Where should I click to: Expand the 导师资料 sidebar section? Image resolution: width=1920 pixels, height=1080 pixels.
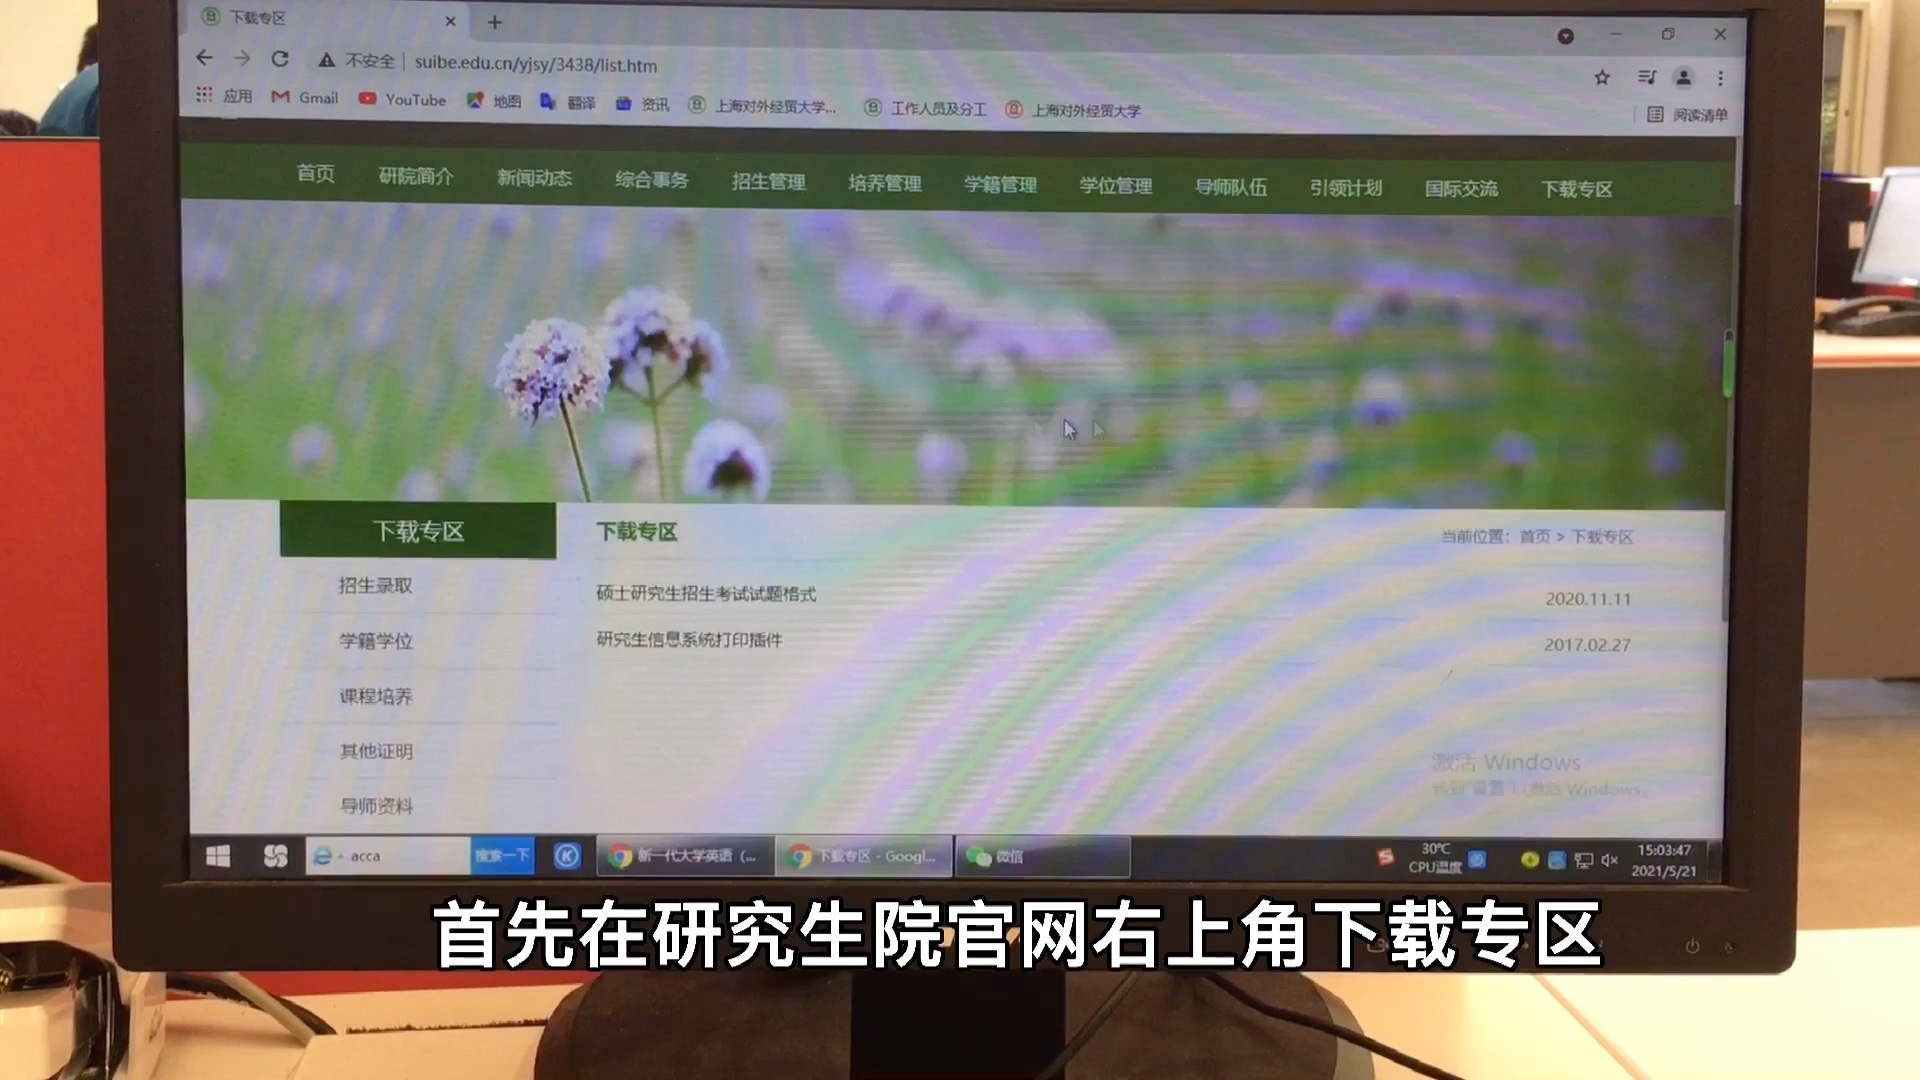378,806
